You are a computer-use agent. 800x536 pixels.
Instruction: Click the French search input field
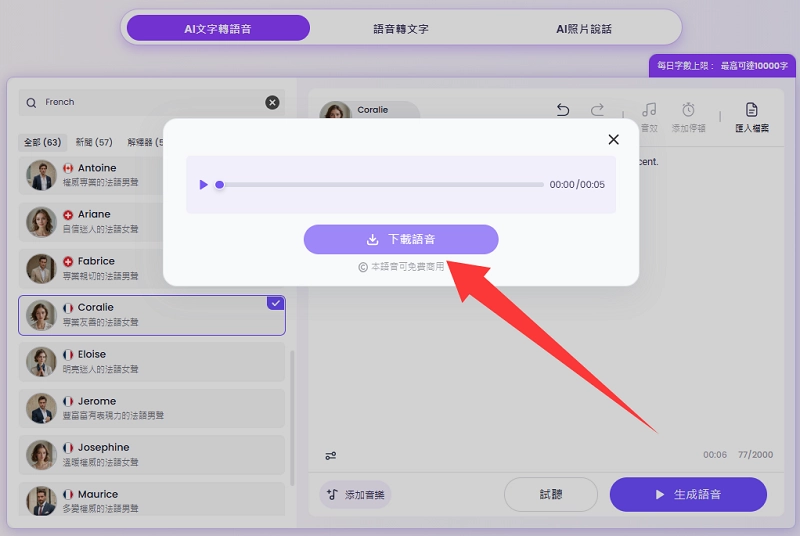[152, 103]
